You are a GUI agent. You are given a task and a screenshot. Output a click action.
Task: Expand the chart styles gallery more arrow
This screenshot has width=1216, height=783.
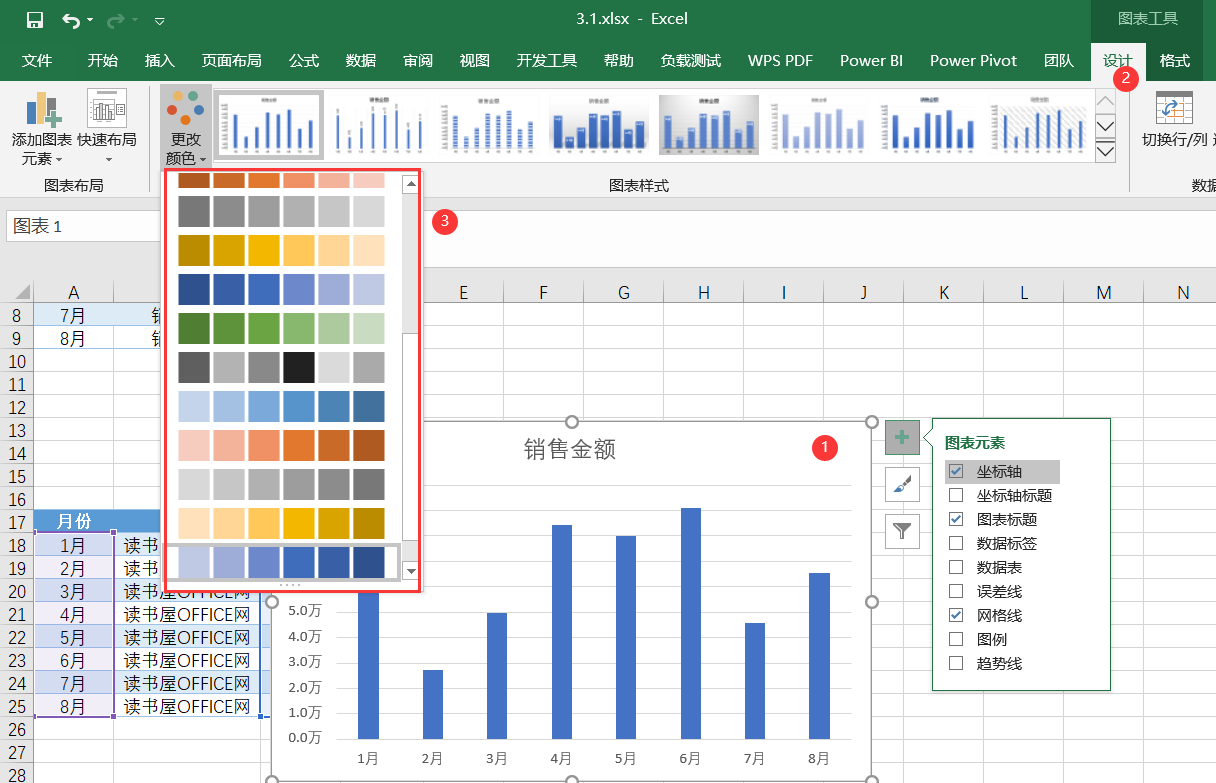click(1105, 152)
